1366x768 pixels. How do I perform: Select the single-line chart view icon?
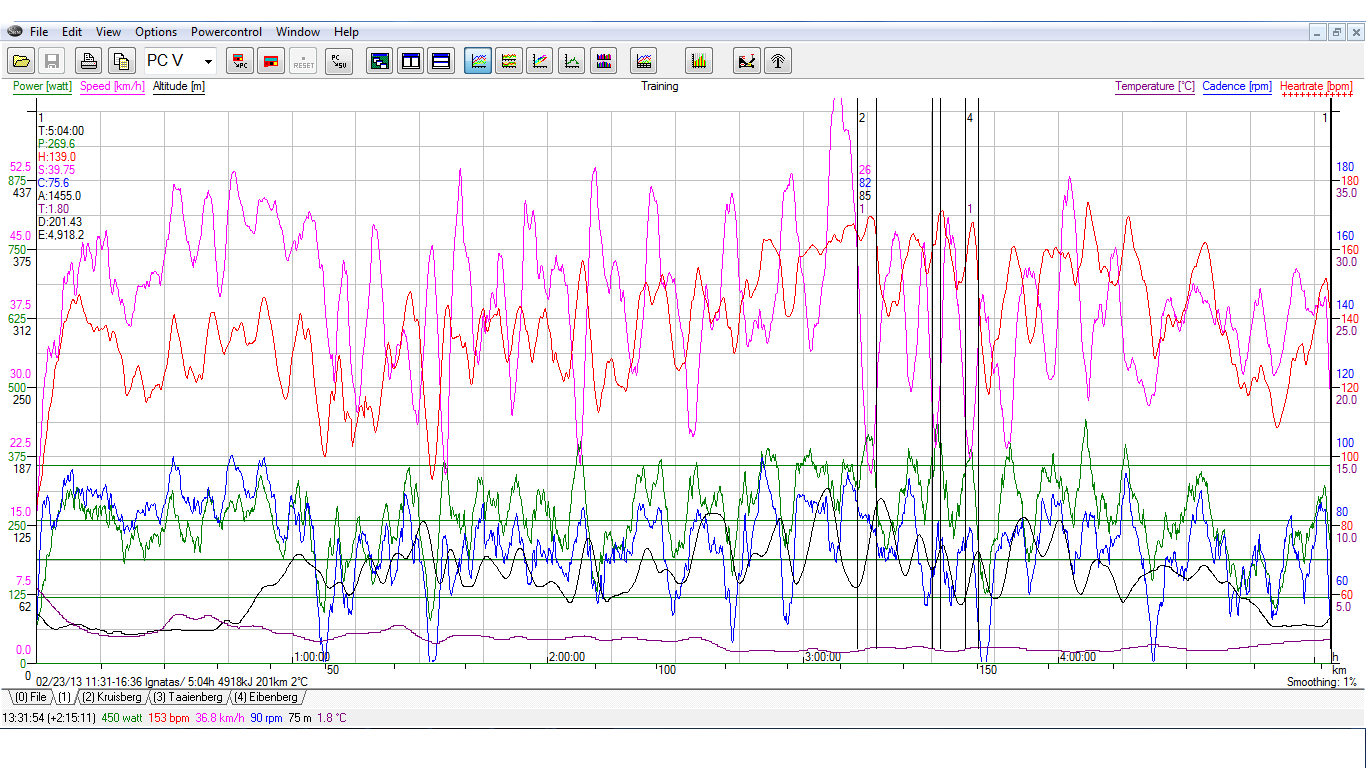click(x=572, y=61)
